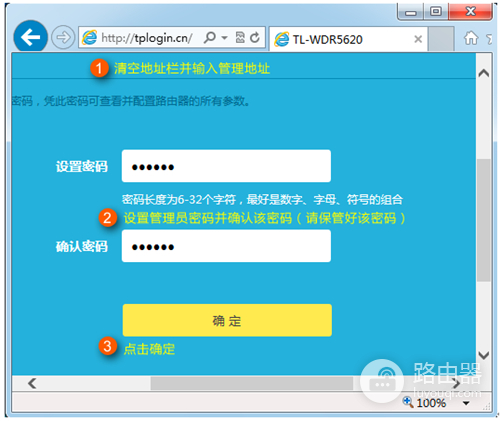
Task: Click the 确认密码 confirm password field
Action: point(226,246)
